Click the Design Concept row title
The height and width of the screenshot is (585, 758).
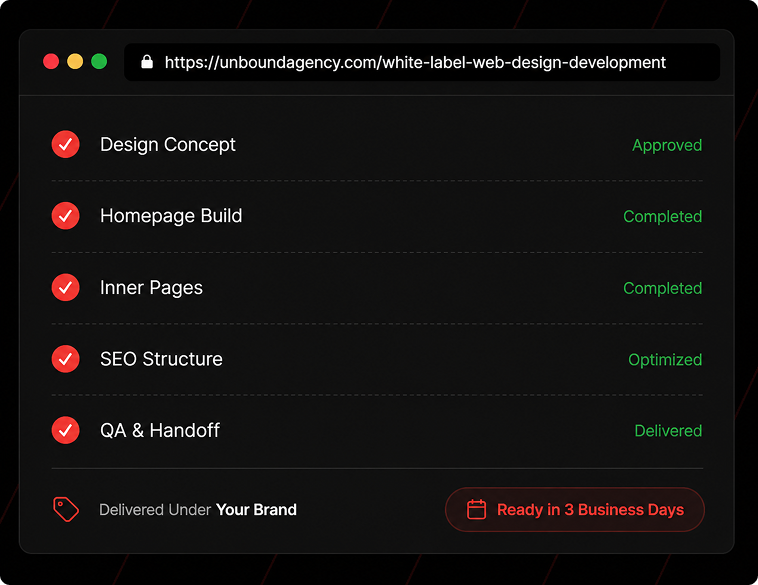168,145
